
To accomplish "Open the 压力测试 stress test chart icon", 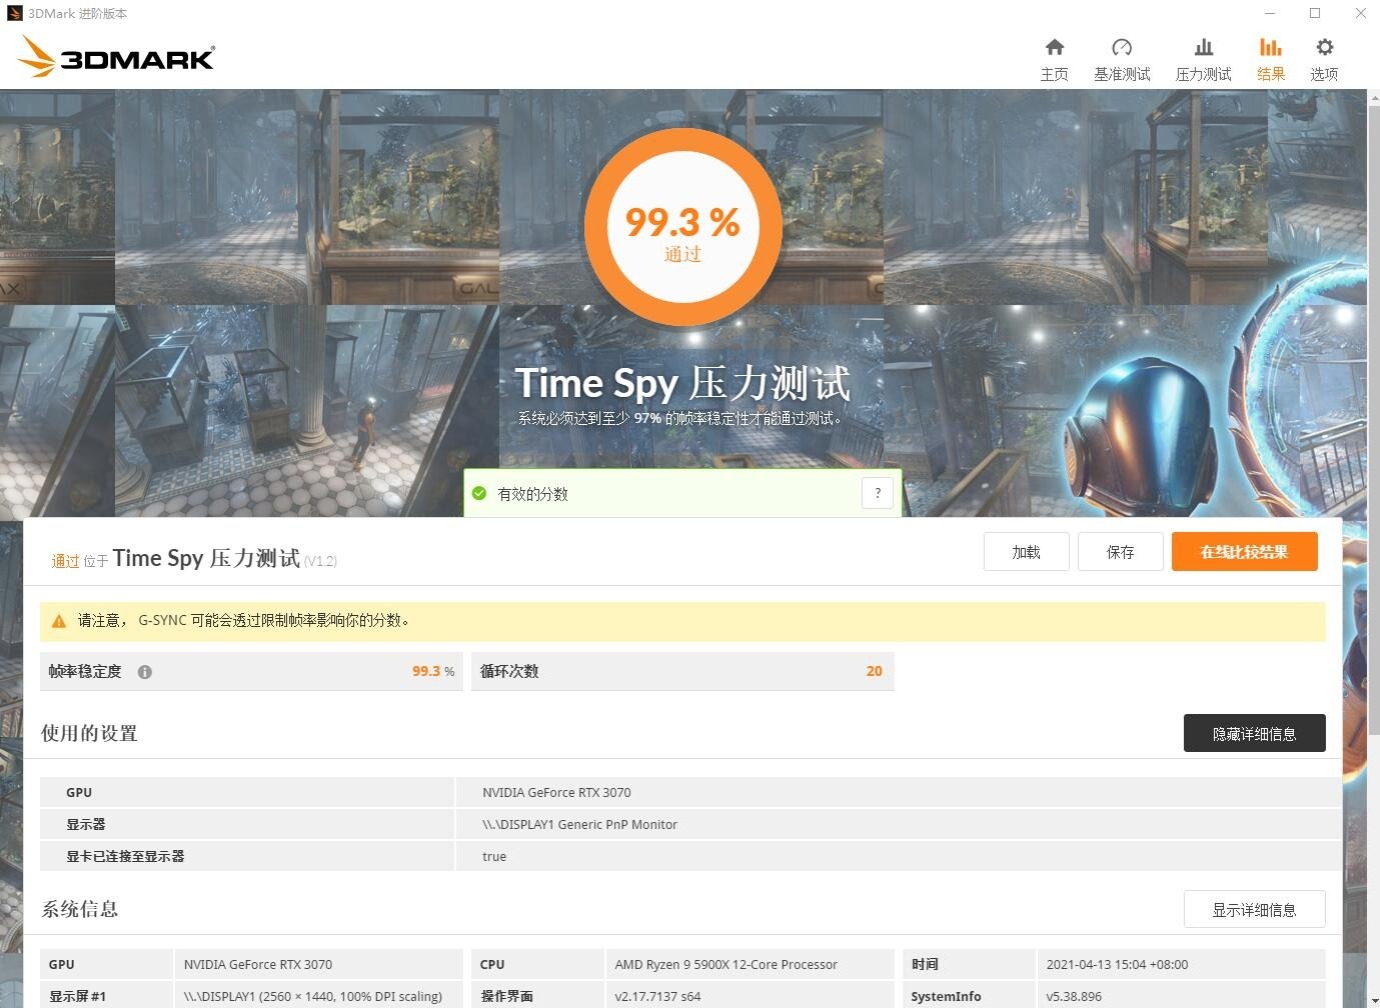I will pyautogui.click(x=1203, y=46).
